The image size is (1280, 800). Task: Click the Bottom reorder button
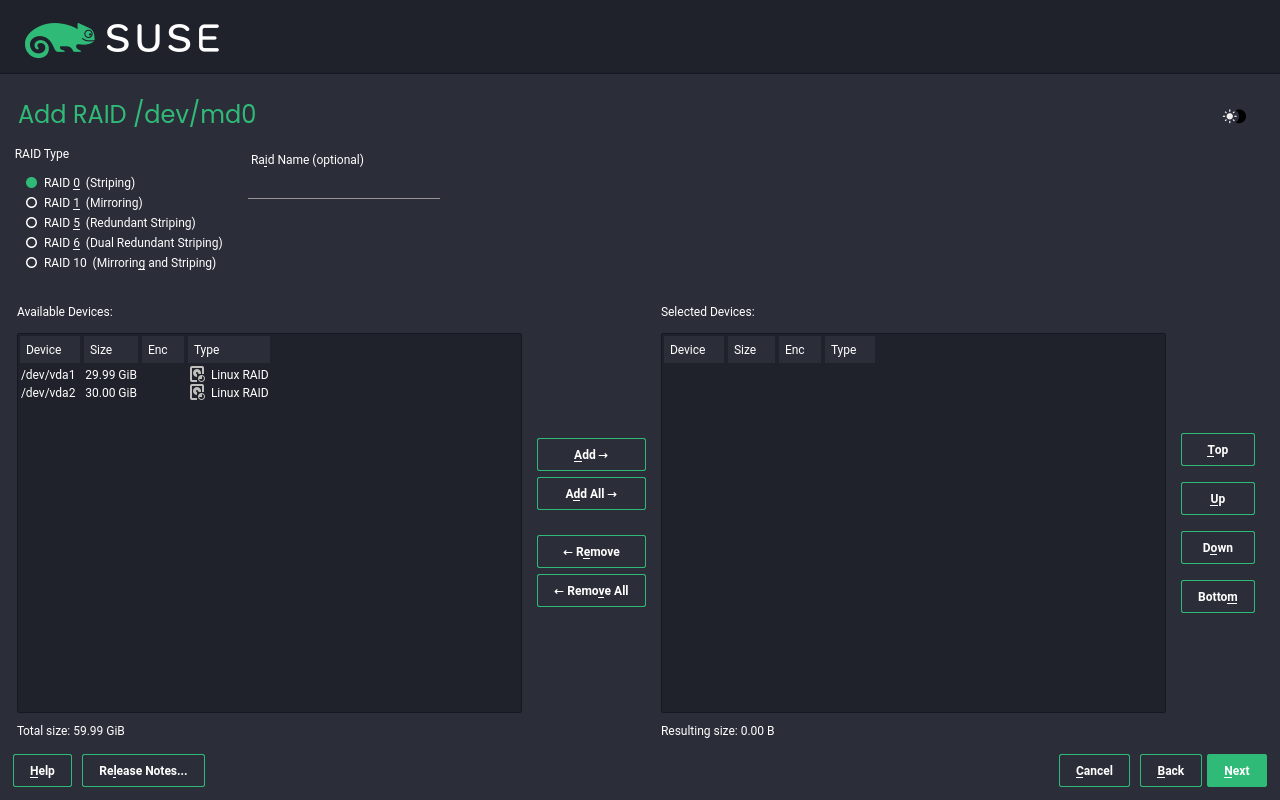1217,597
